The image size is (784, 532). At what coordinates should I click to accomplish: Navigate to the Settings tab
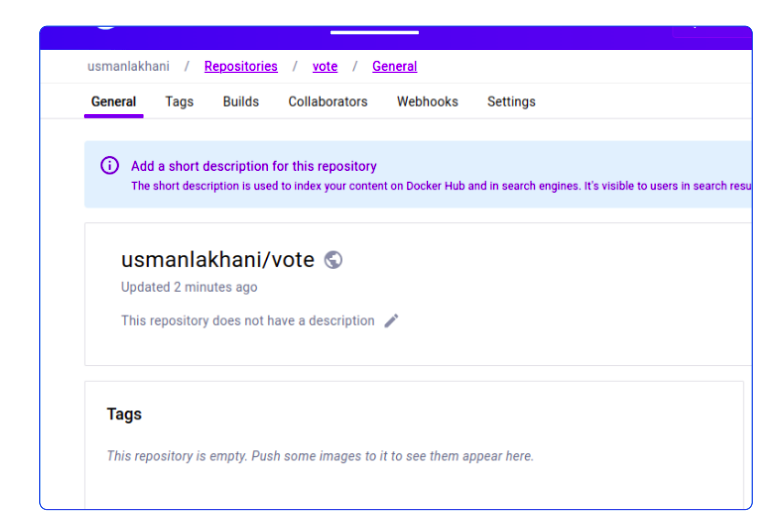pyautogui.click(x=511, y=102)
